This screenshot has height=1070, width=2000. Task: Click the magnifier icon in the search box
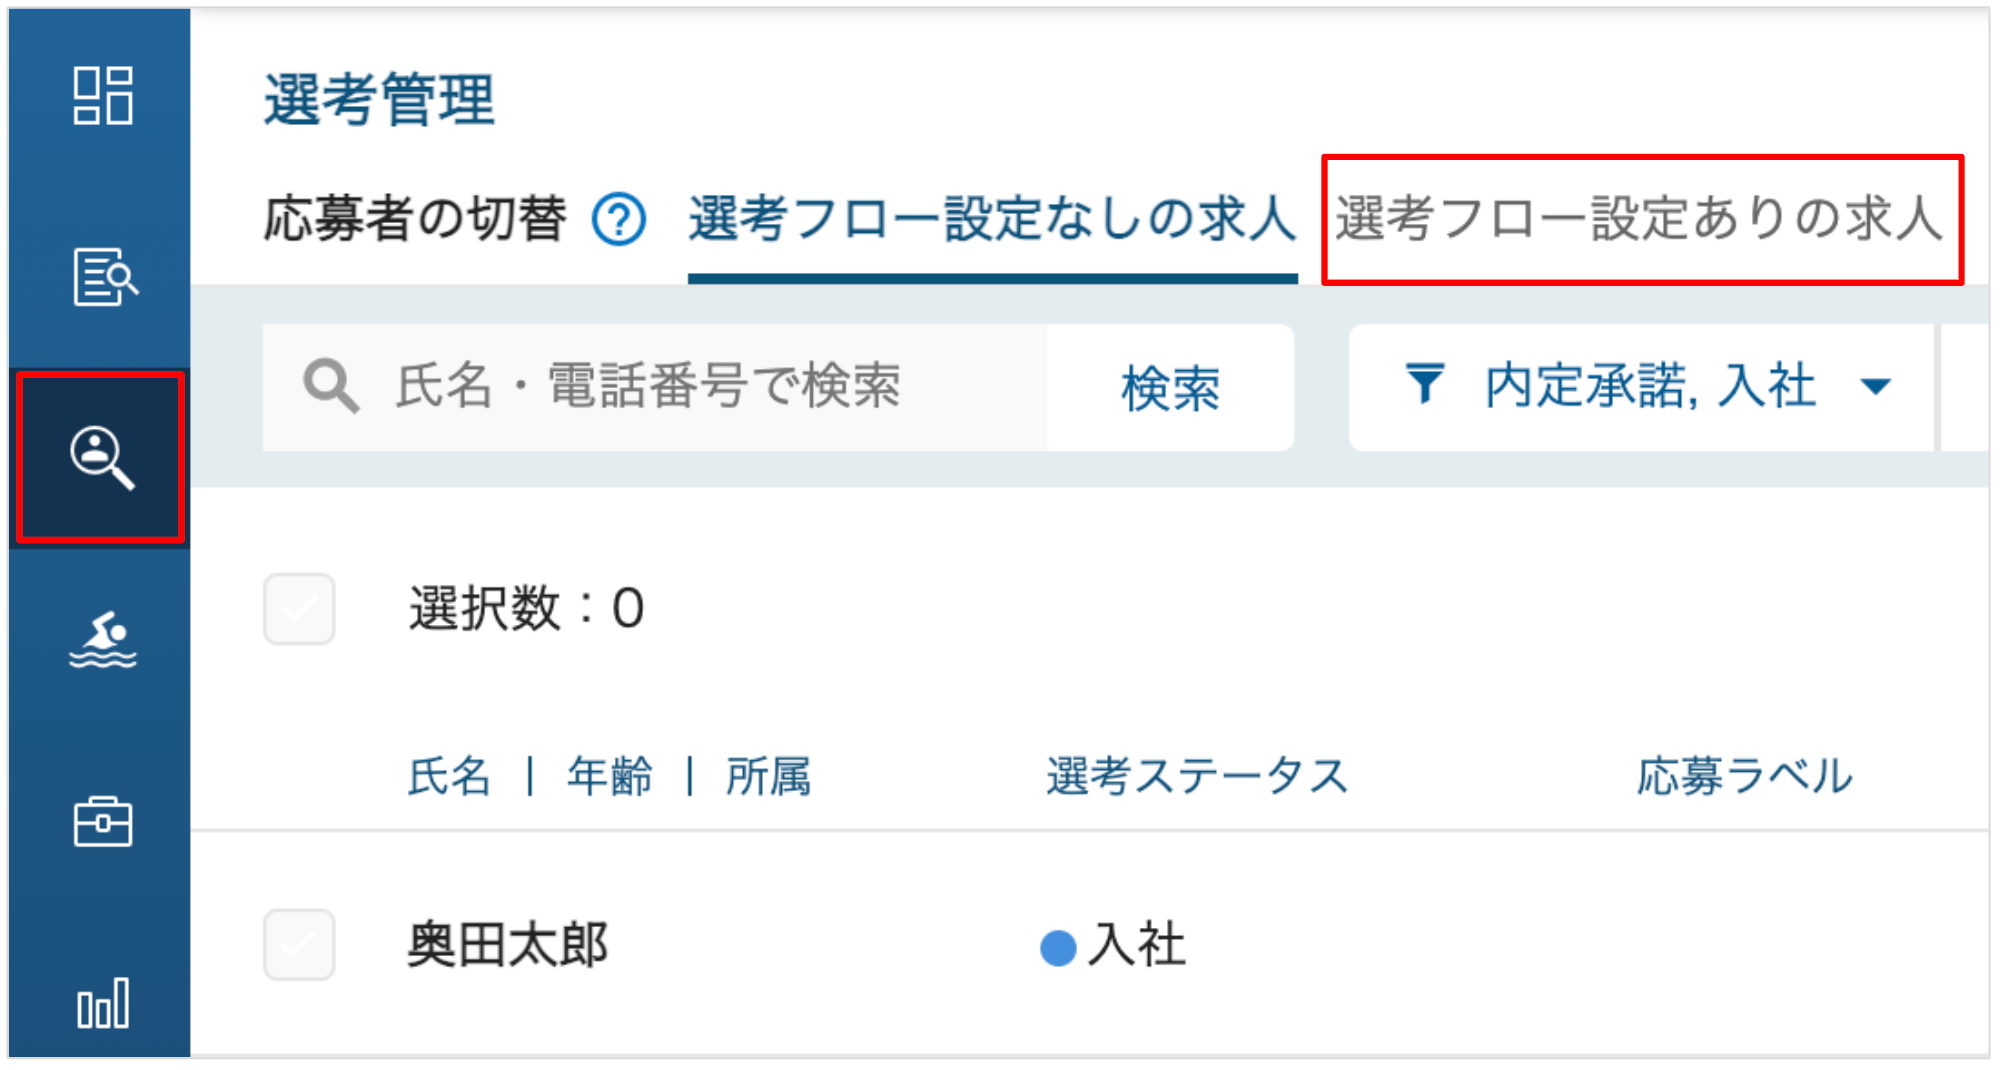[331, 386]
